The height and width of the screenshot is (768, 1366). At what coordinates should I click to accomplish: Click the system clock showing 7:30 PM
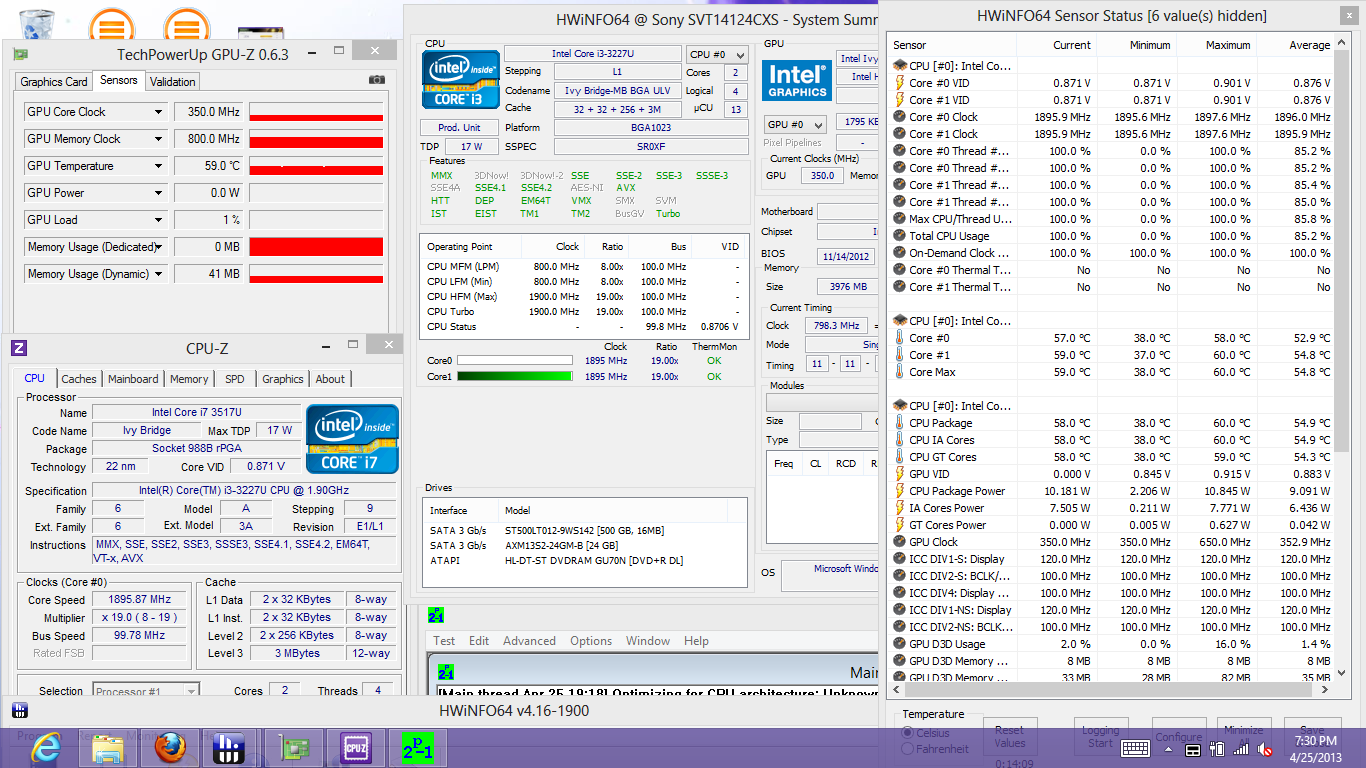[1315, 741]
